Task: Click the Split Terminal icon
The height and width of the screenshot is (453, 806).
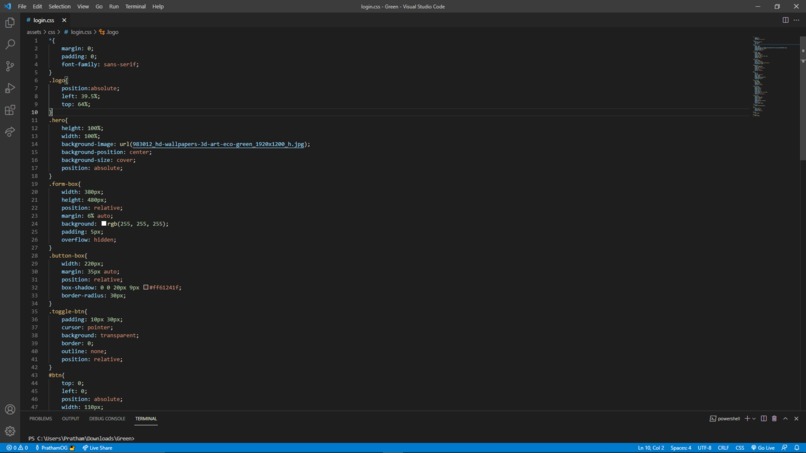Action: pos(764,419)
